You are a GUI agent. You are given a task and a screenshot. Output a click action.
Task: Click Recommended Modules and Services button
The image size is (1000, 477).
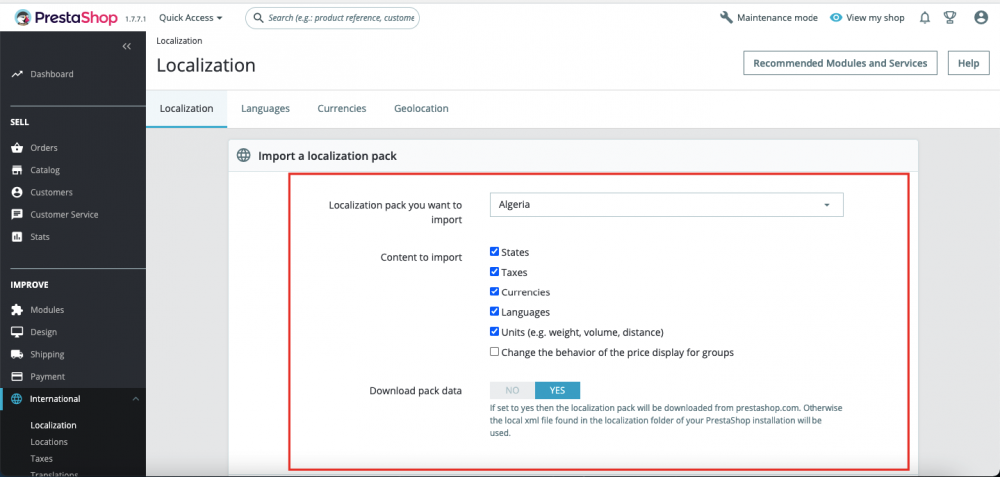[x=840, y=63]
